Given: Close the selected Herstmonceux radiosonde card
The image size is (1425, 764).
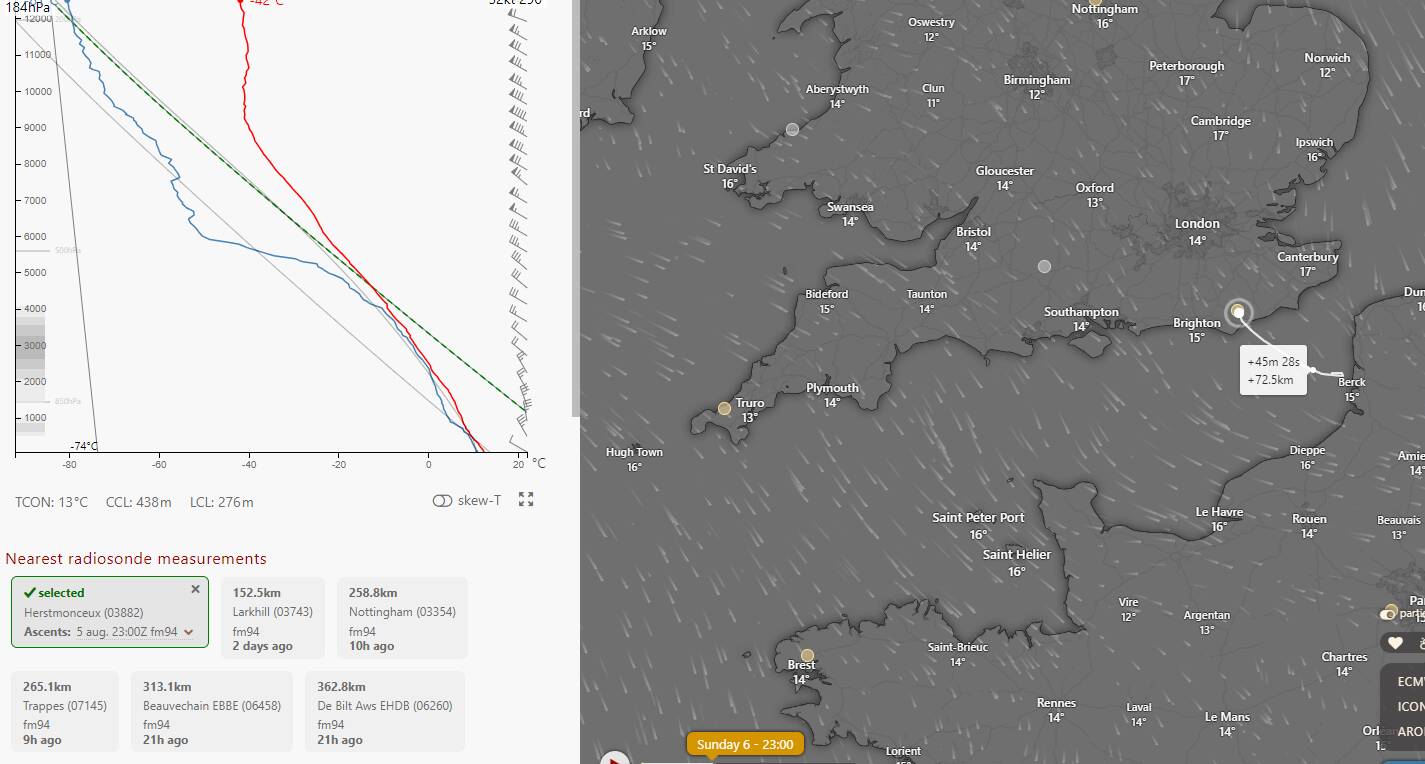Looking at the screenshot, I should (195, 590).
